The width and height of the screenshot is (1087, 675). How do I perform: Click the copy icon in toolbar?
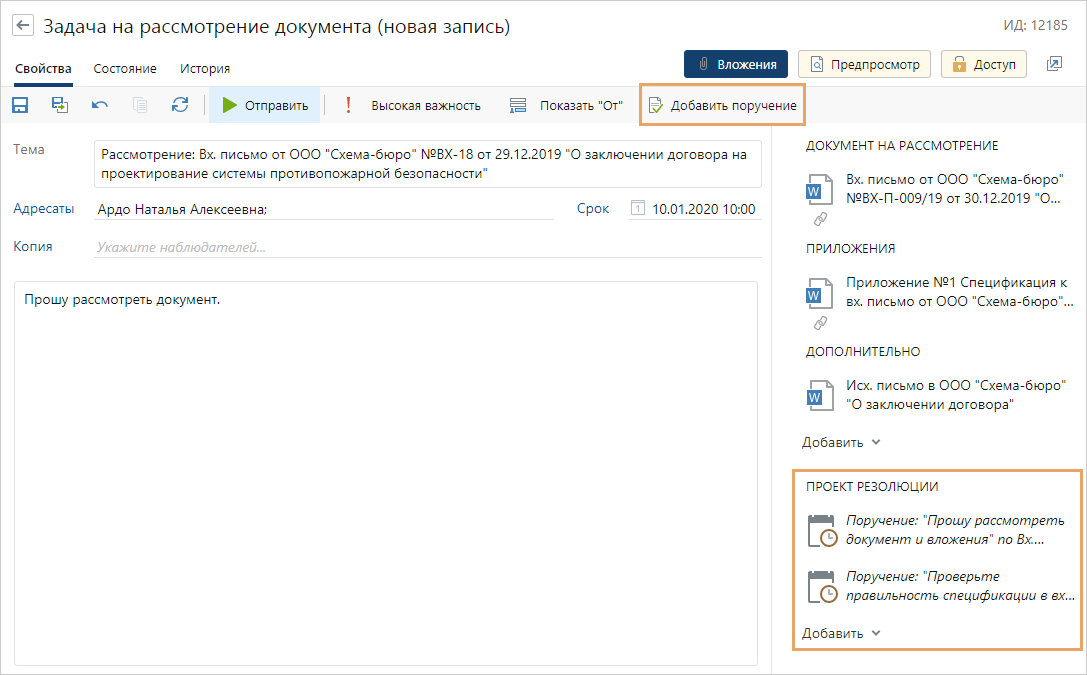140,105
